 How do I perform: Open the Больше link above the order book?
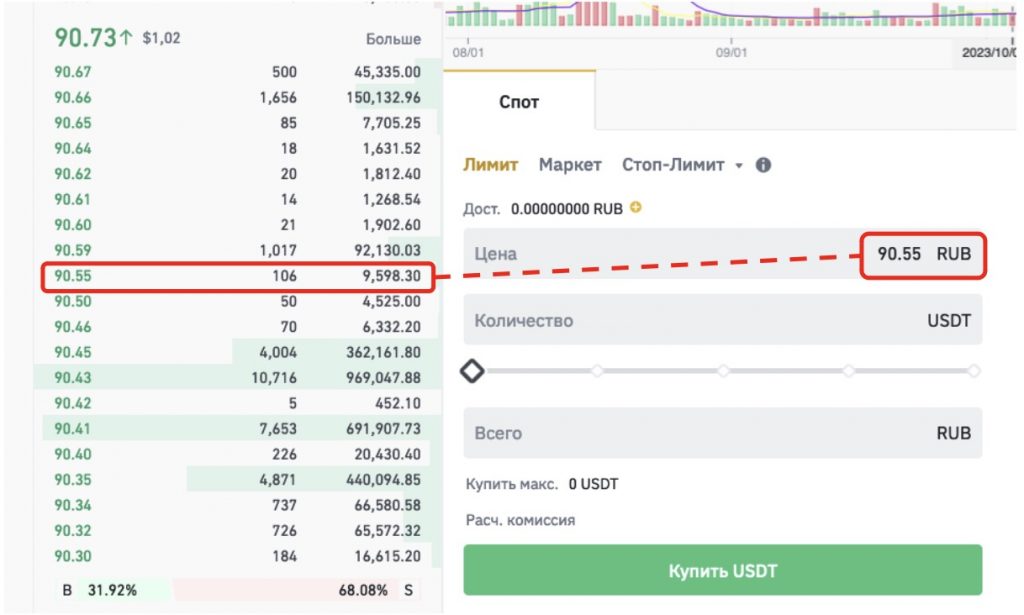click(x=393, y=39)
